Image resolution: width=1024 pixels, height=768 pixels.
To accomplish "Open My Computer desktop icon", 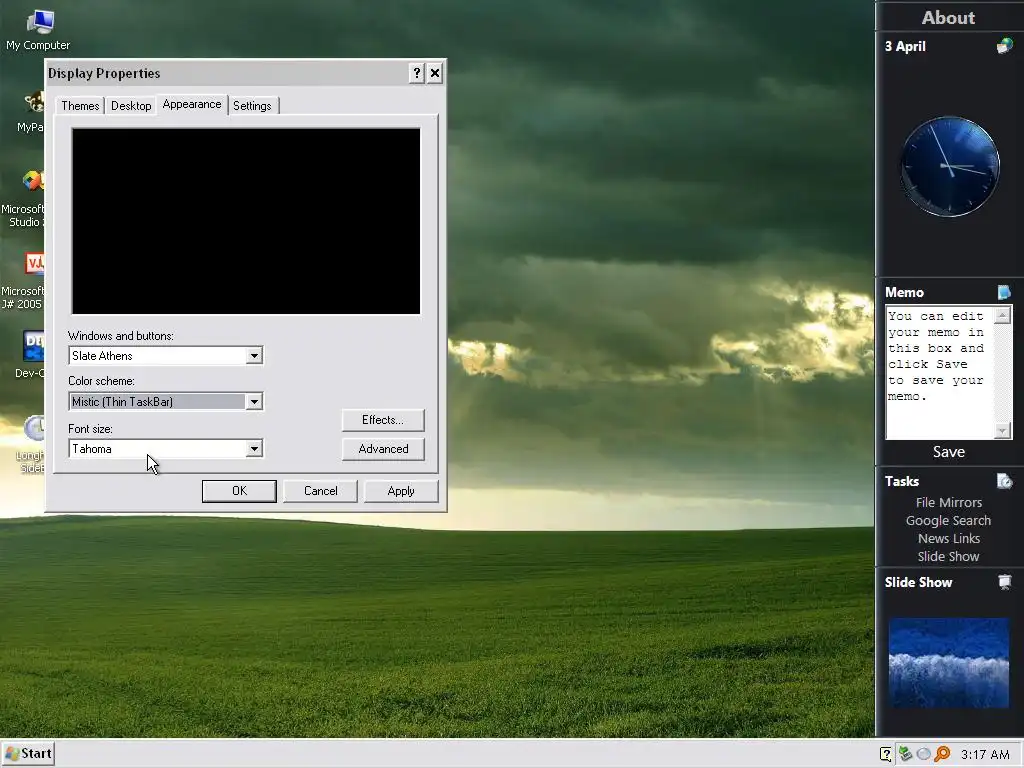I will (x=39, y=30).
